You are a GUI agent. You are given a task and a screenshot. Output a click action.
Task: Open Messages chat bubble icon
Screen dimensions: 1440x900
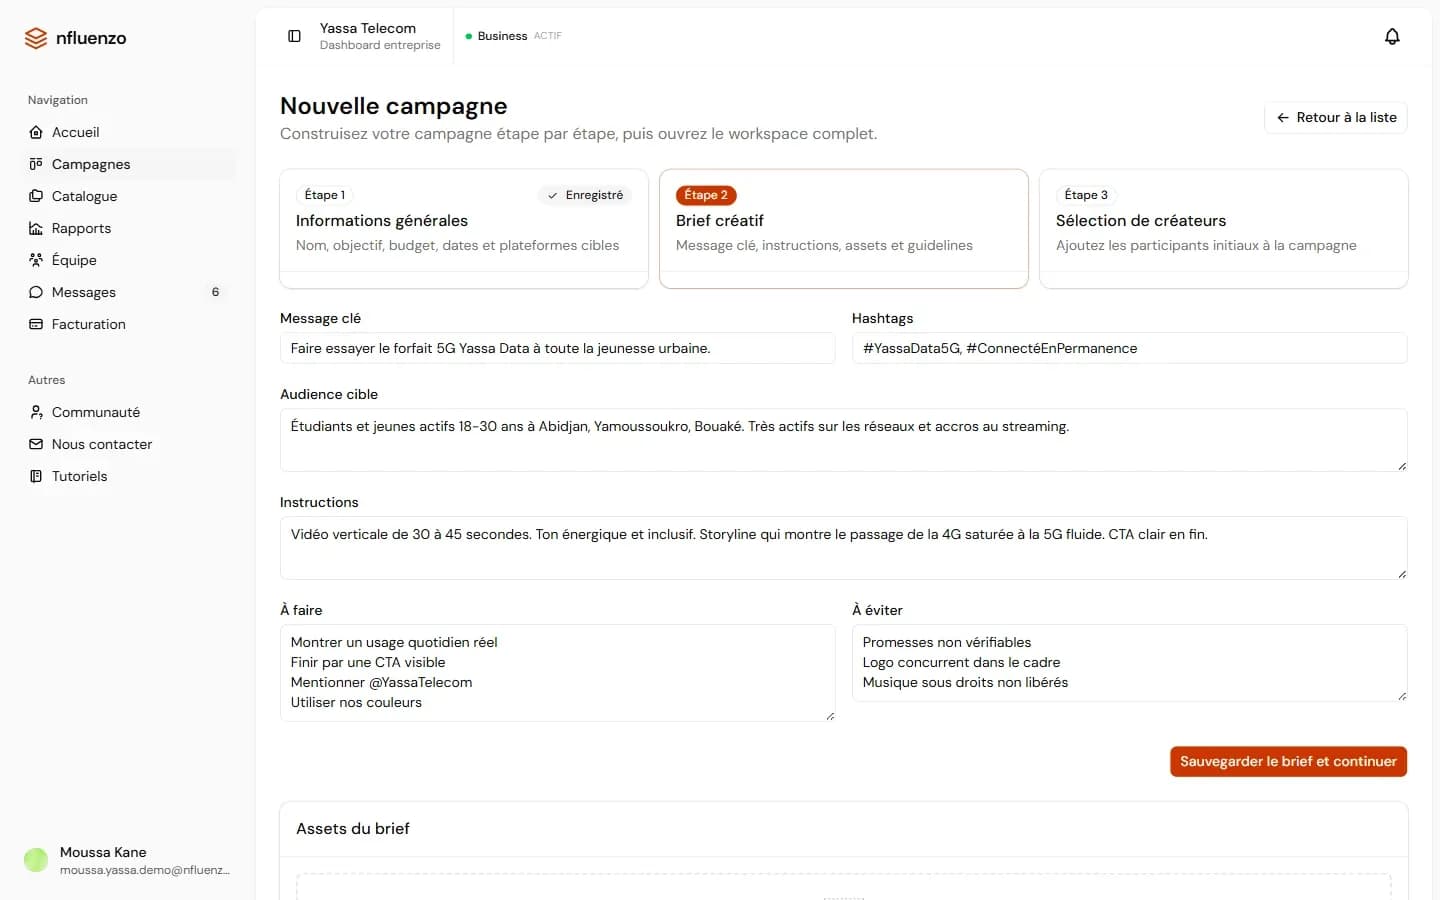coord(36,292)
